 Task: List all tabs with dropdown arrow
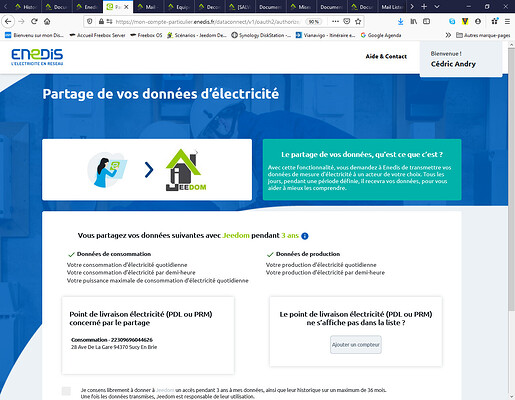437,6
